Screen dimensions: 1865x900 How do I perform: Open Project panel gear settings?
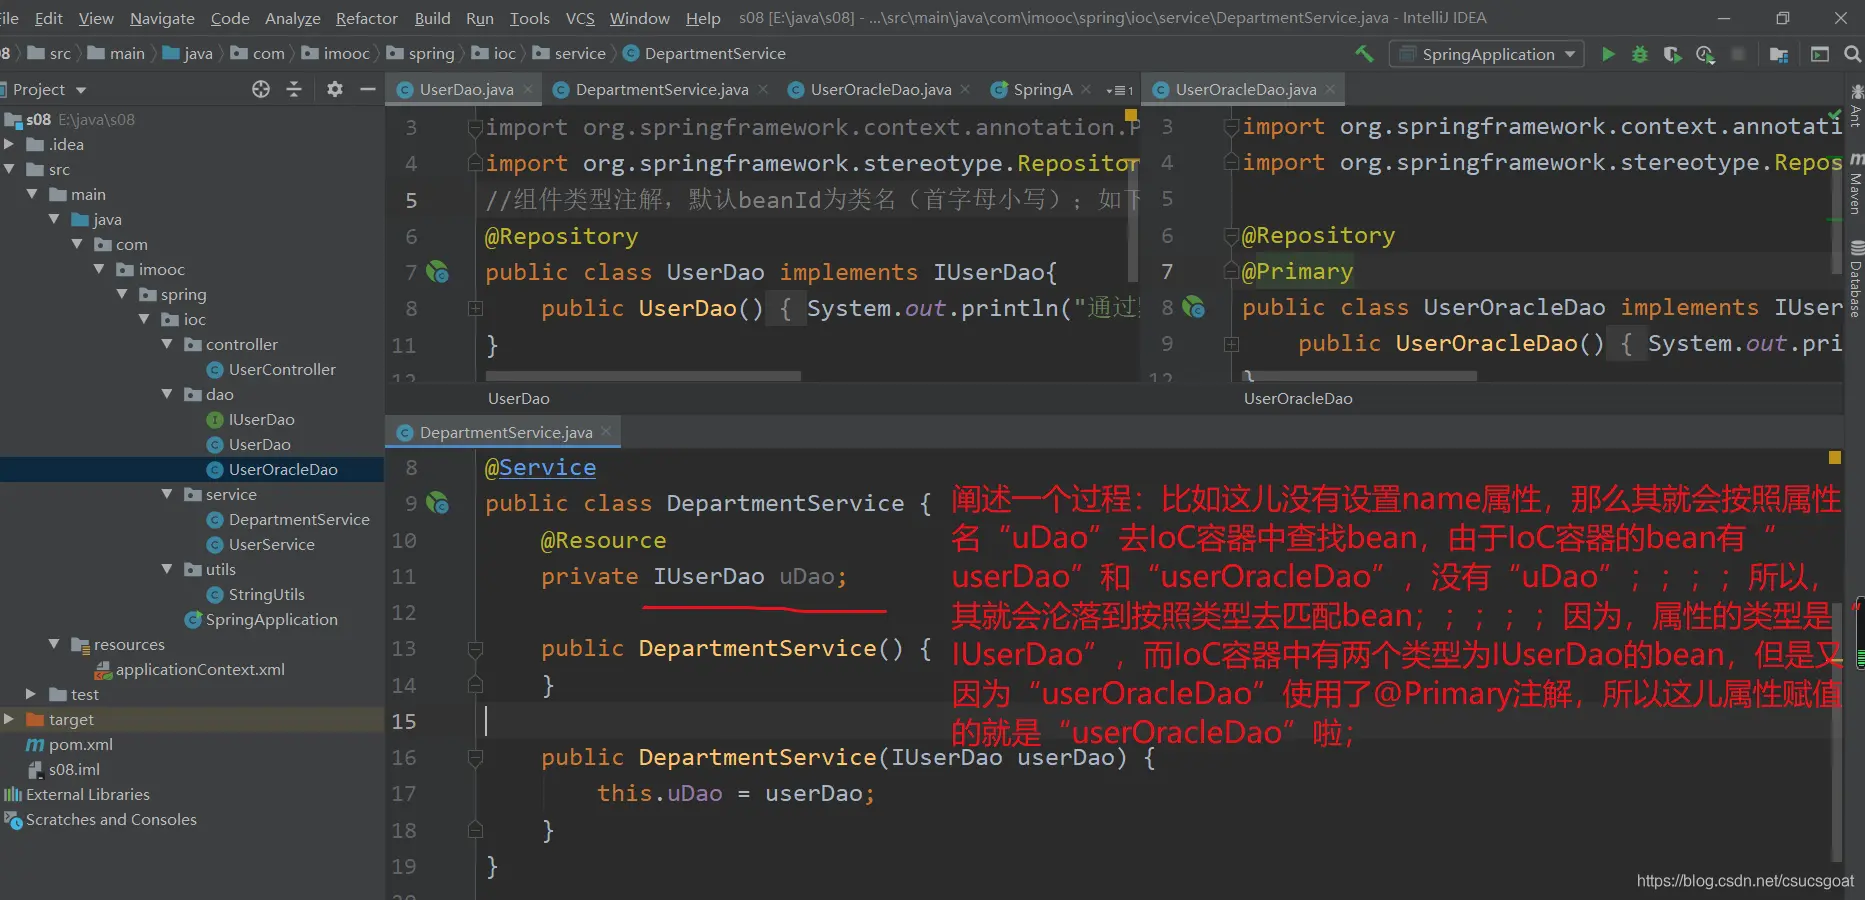335,89
